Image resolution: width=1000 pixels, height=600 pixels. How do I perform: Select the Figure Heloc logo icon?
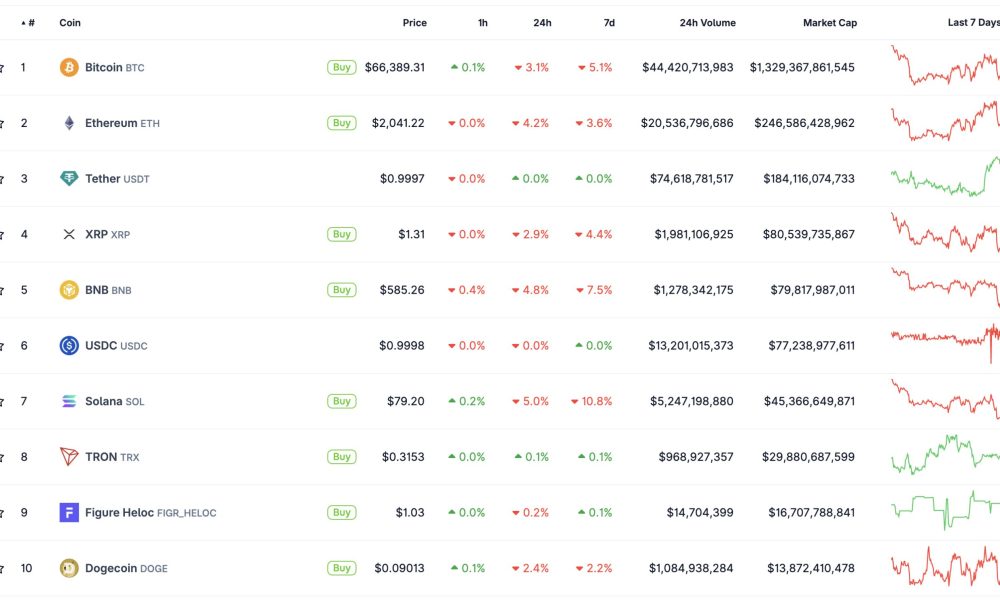[68, 512]
